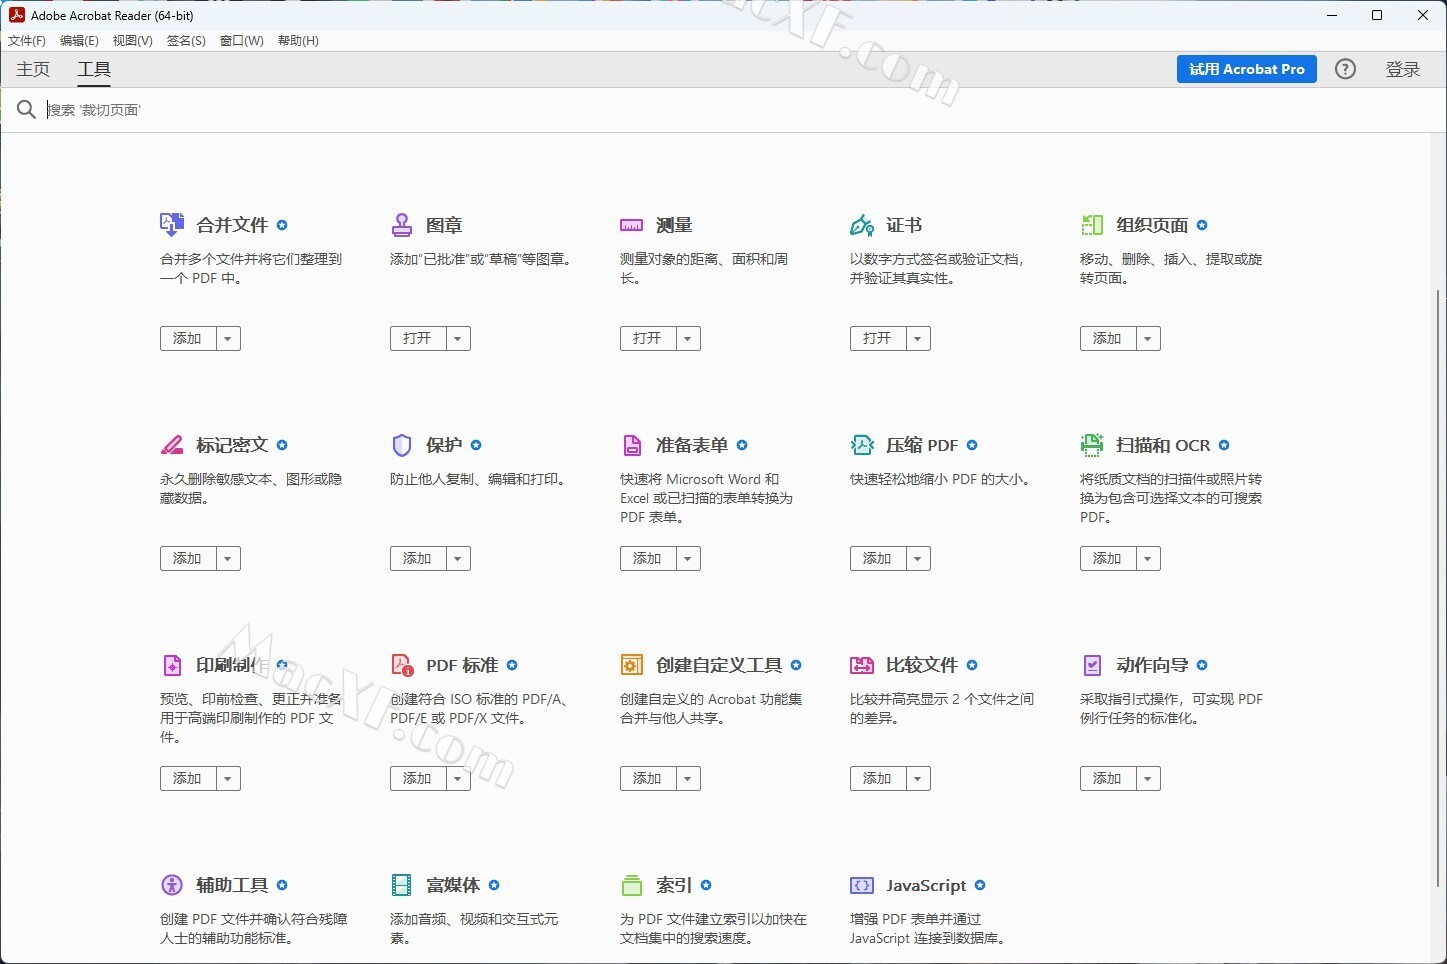
Task: Click the vertical scrollbar on the right
Action: (1439, 588)
